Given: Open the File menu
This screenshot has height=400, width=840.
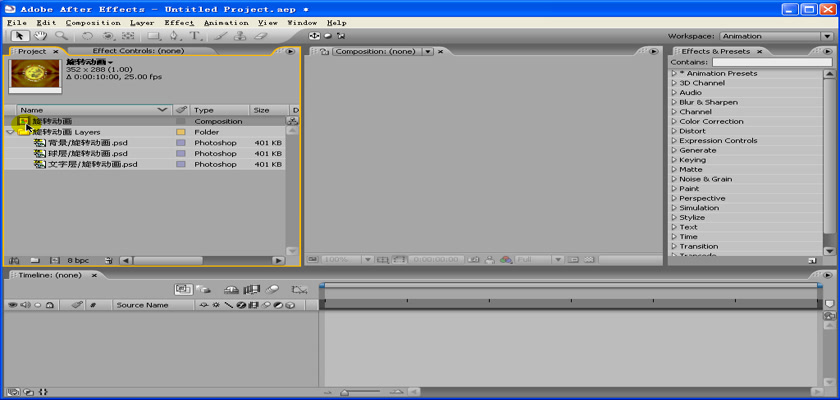Looking at the screenshot, I should tap(17, 23).
